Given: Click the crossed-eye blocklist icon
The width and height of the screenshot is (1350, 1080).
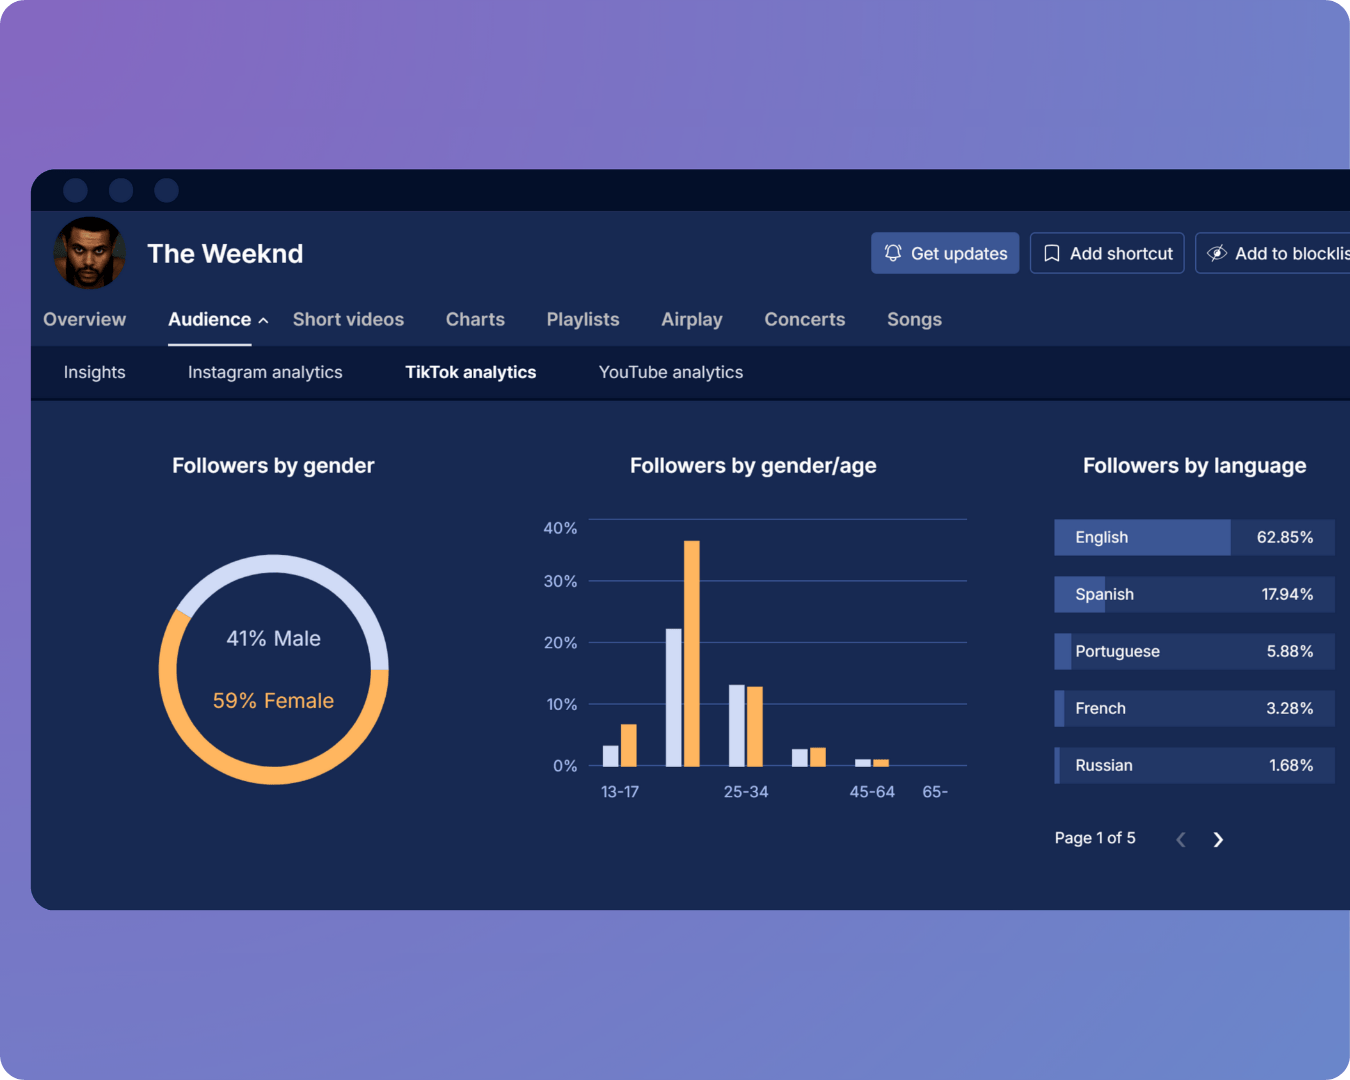Looking at the screenshot, I should [x=1217, y=253].
